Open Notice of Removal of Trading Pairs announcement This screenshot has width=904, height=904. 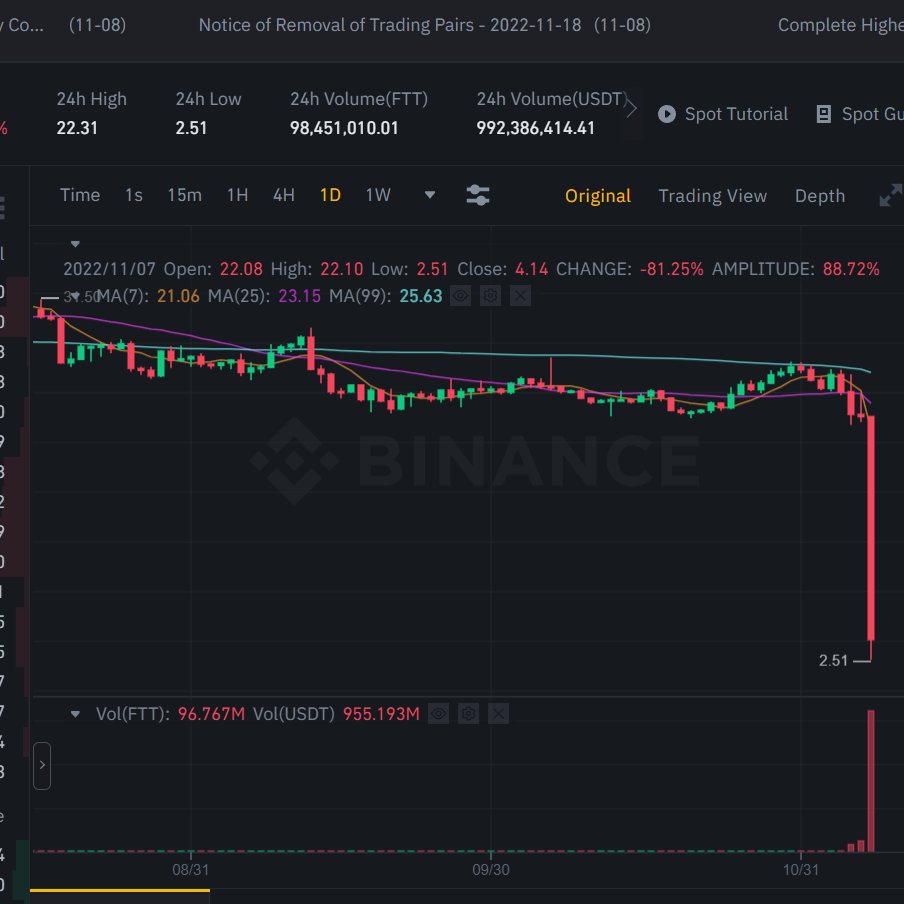pyautogui.click(x=425, y=25)
